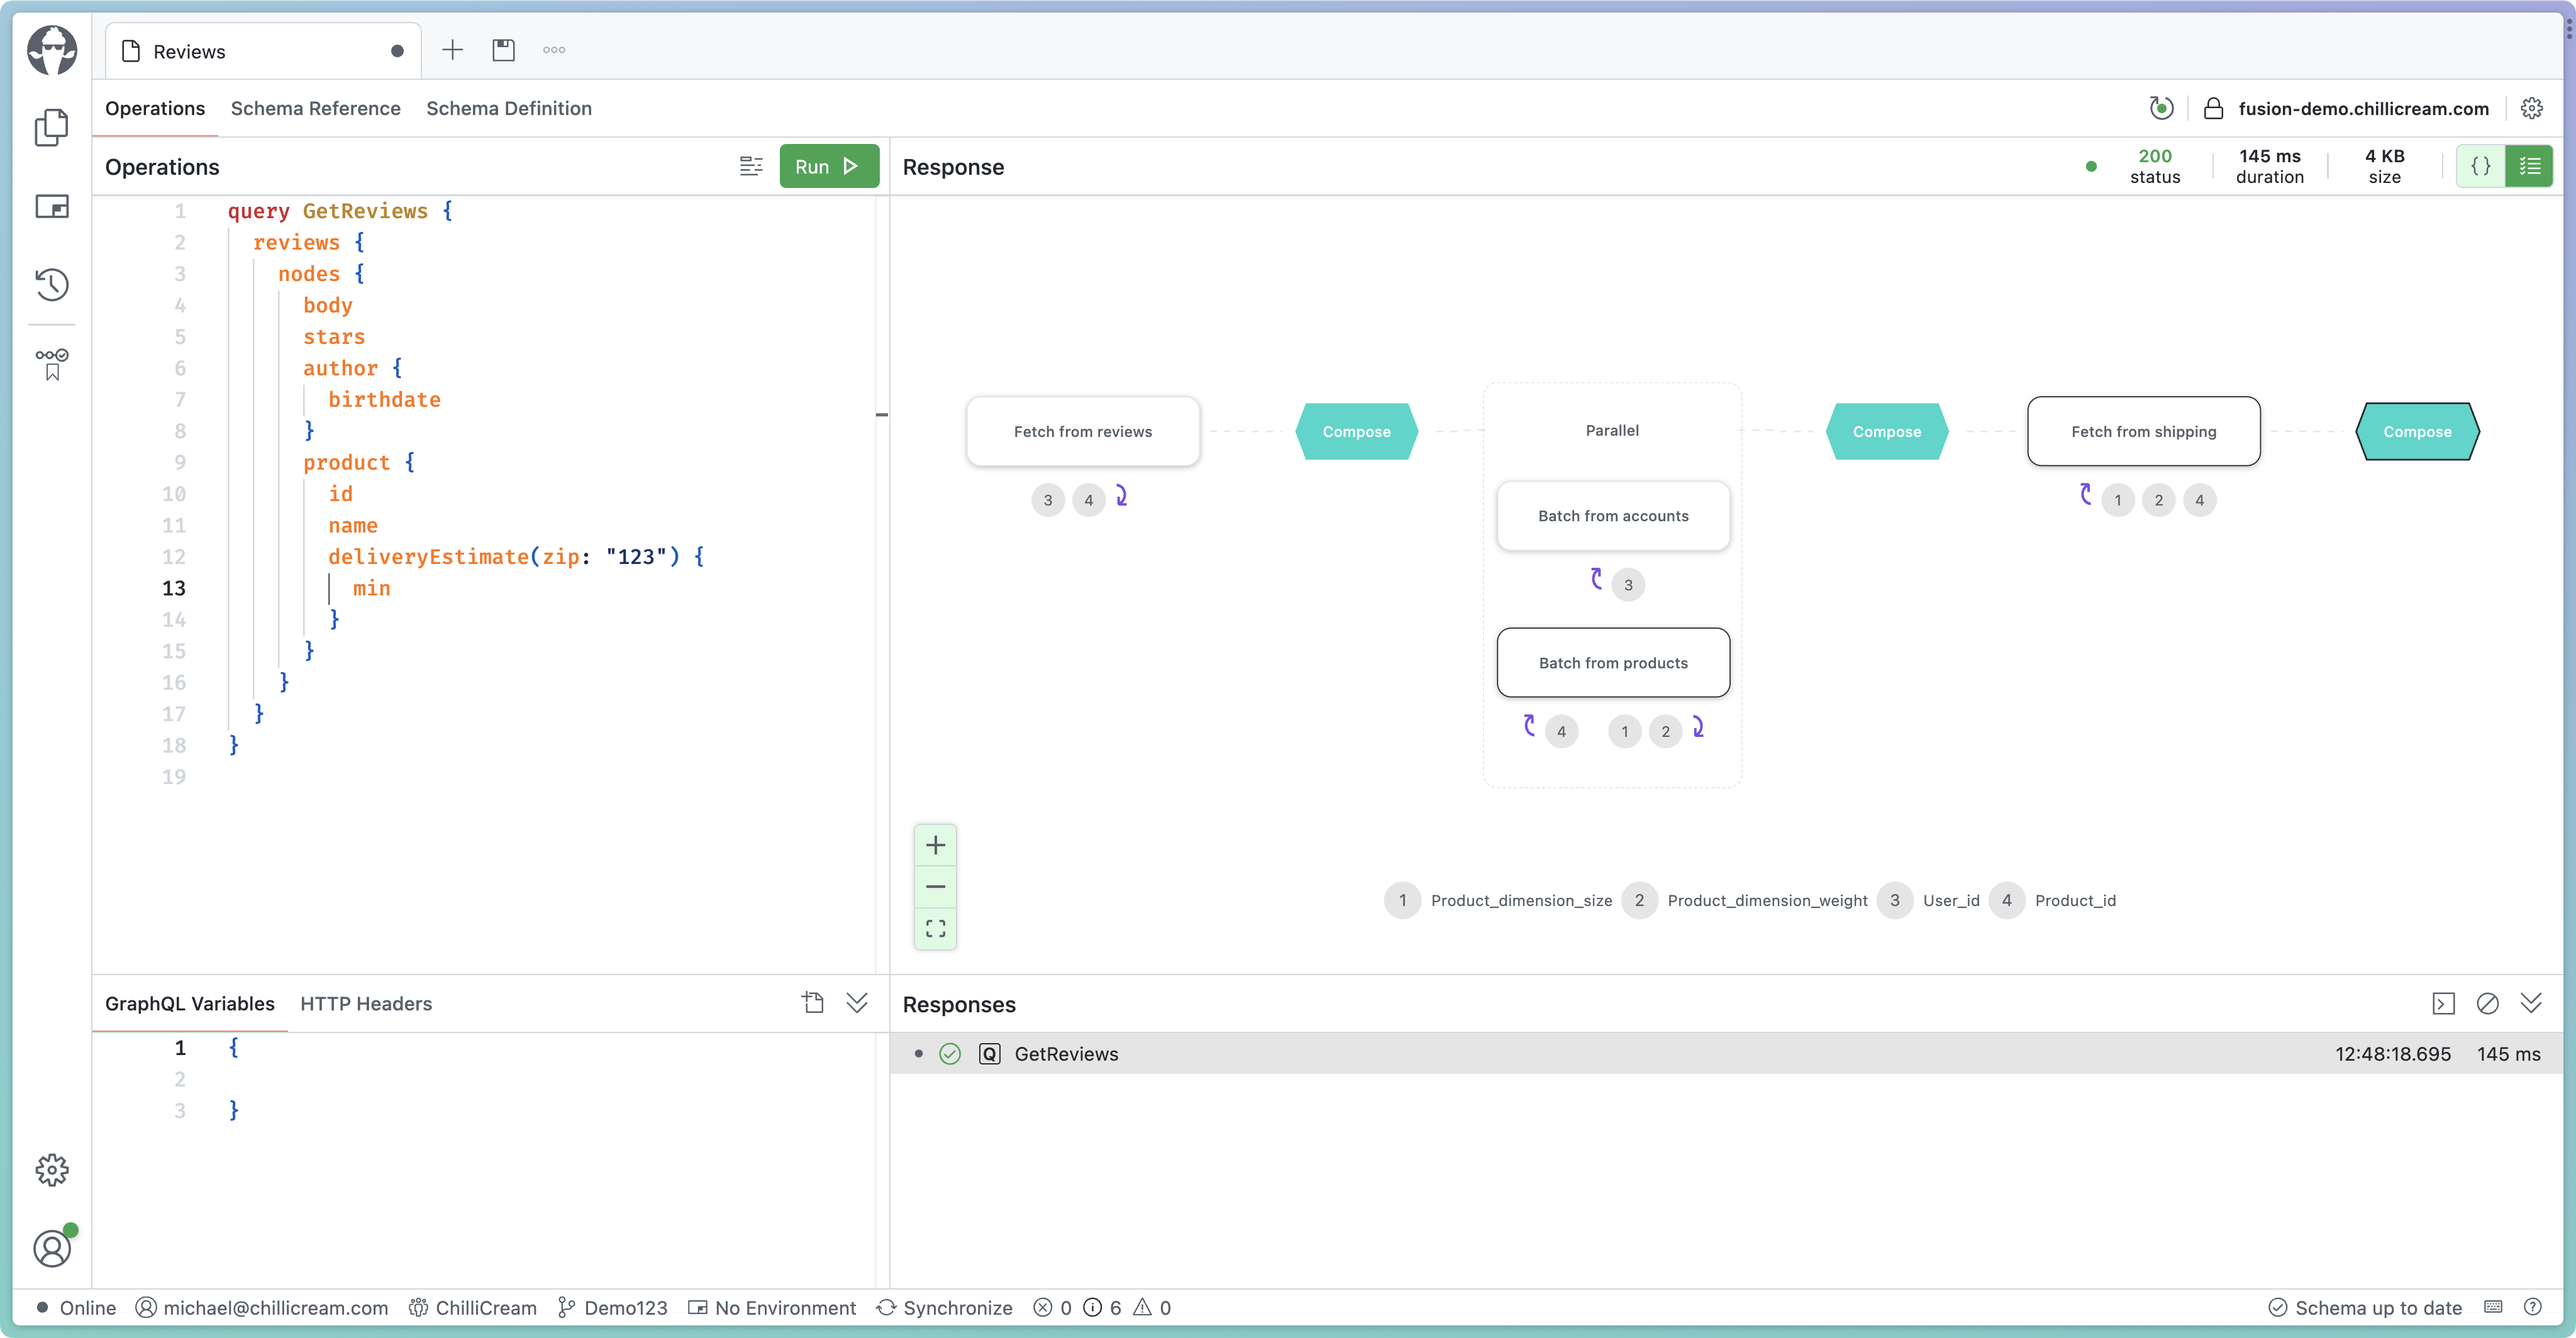Select the GetReviews response entry
Viewport: 2576px width, 1338px height.
(1726, 1054)
